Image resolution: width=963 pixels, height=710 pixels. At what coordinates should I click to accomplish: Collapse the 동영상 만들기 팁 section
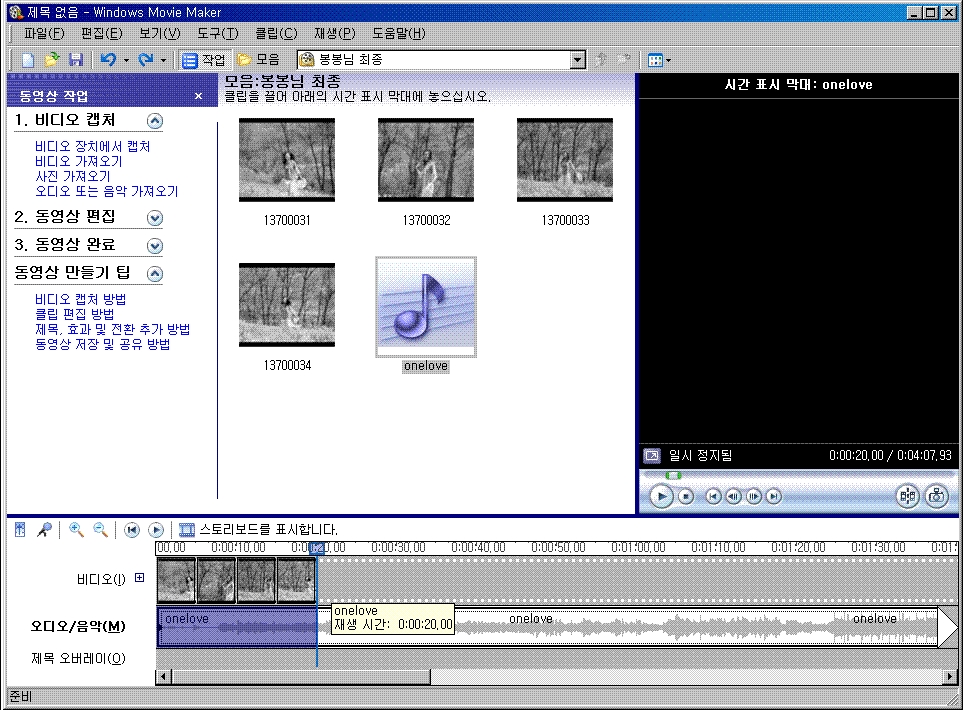click(155, 274)
